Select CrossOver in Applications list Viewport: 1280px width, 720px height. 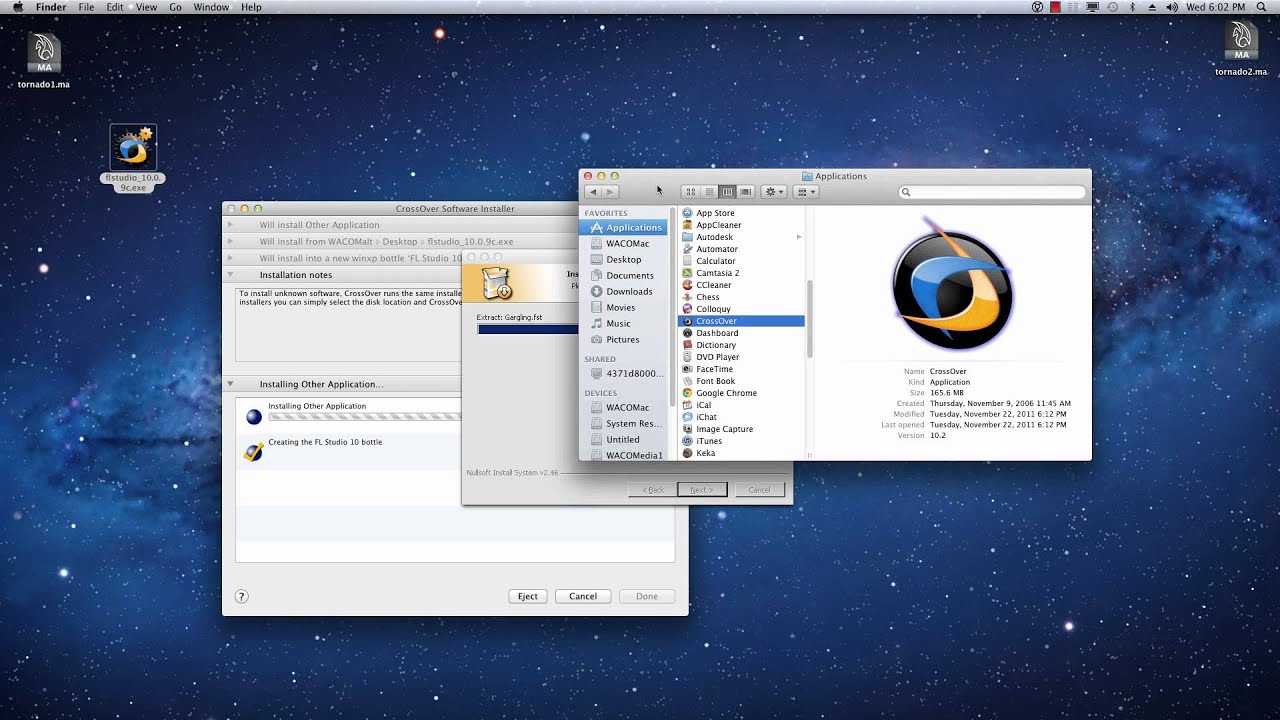(x=741, y=321)
